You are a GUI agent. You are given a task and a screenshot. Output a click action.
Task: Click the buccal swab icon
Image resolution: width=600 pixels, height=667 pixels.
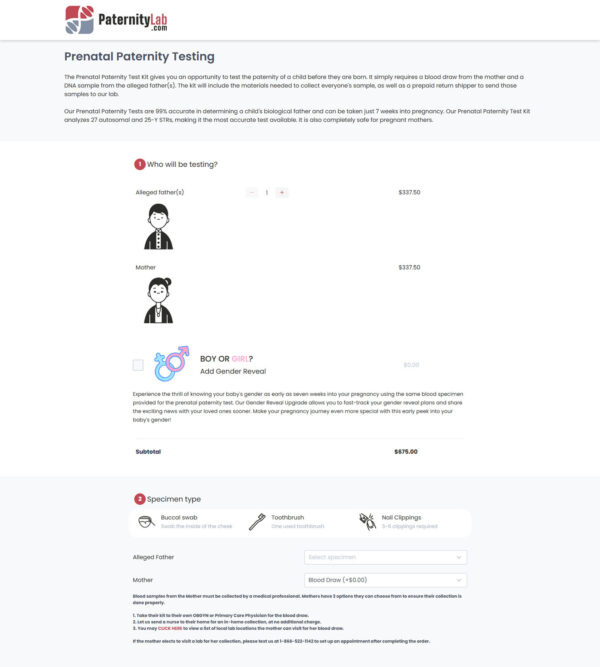[146, 521]
